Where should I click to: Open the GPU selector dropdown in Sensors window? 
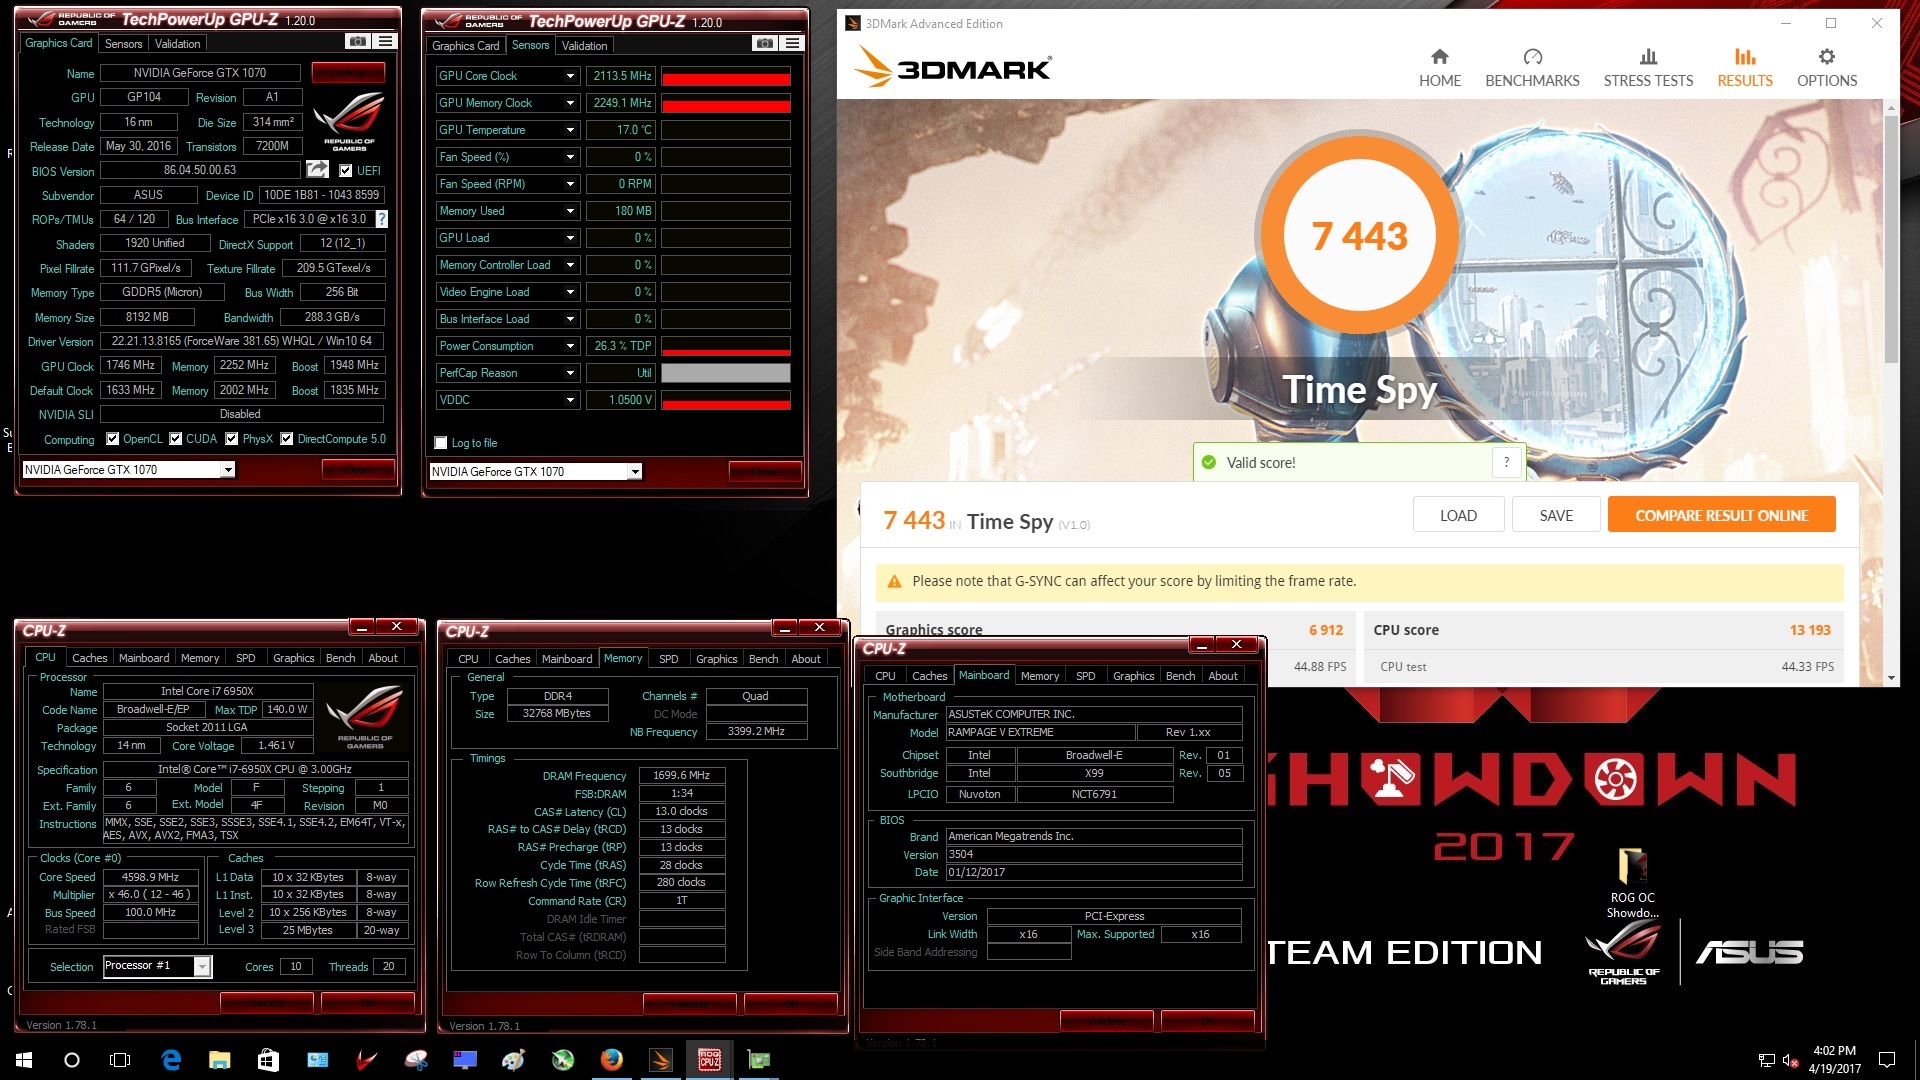pos(635,472)
